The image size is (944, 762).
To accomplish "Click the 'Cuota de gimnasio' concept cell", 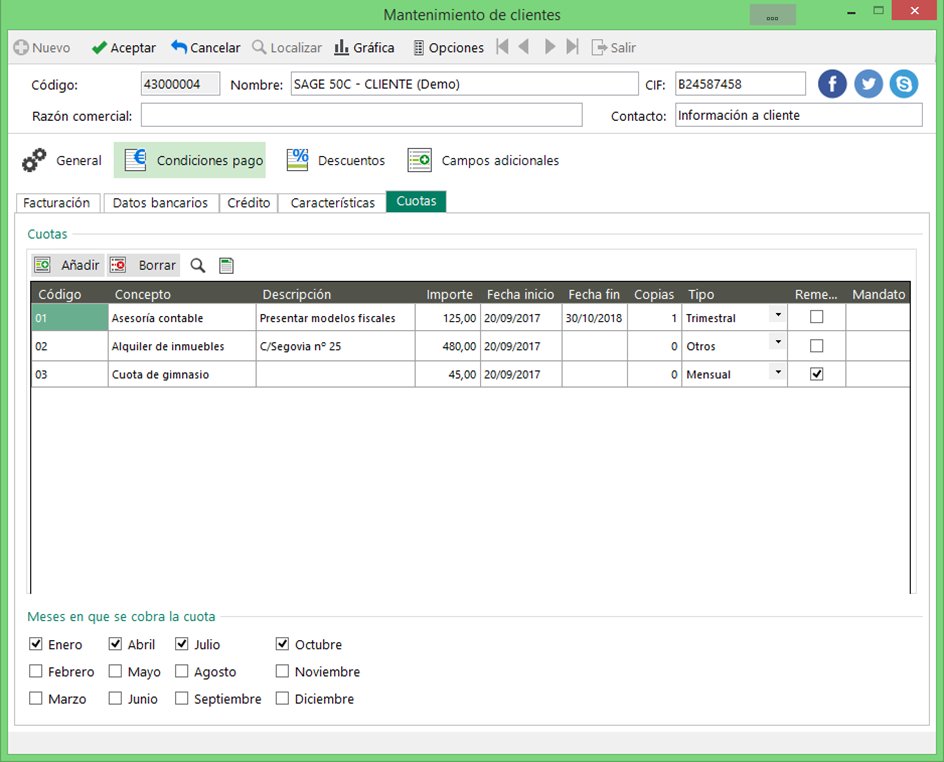I will click(182, 374).
